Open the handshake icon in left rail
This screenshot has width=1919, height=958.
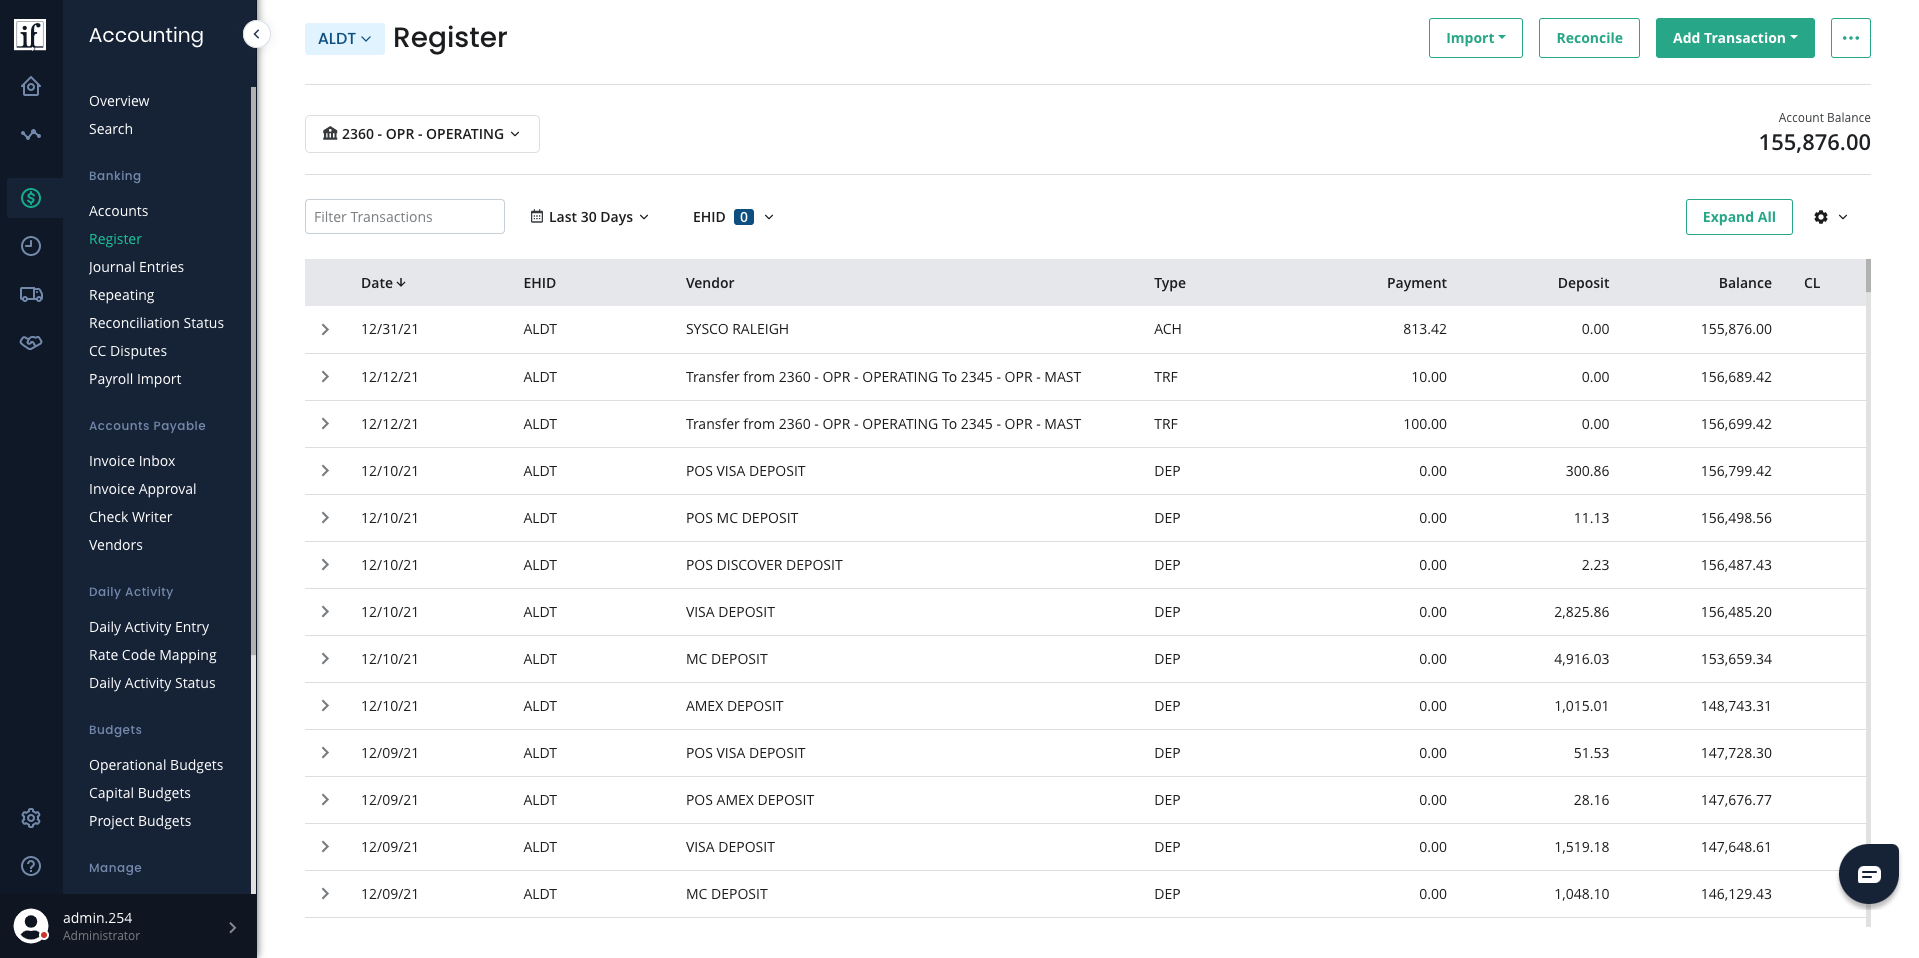(x=31, y=342)
